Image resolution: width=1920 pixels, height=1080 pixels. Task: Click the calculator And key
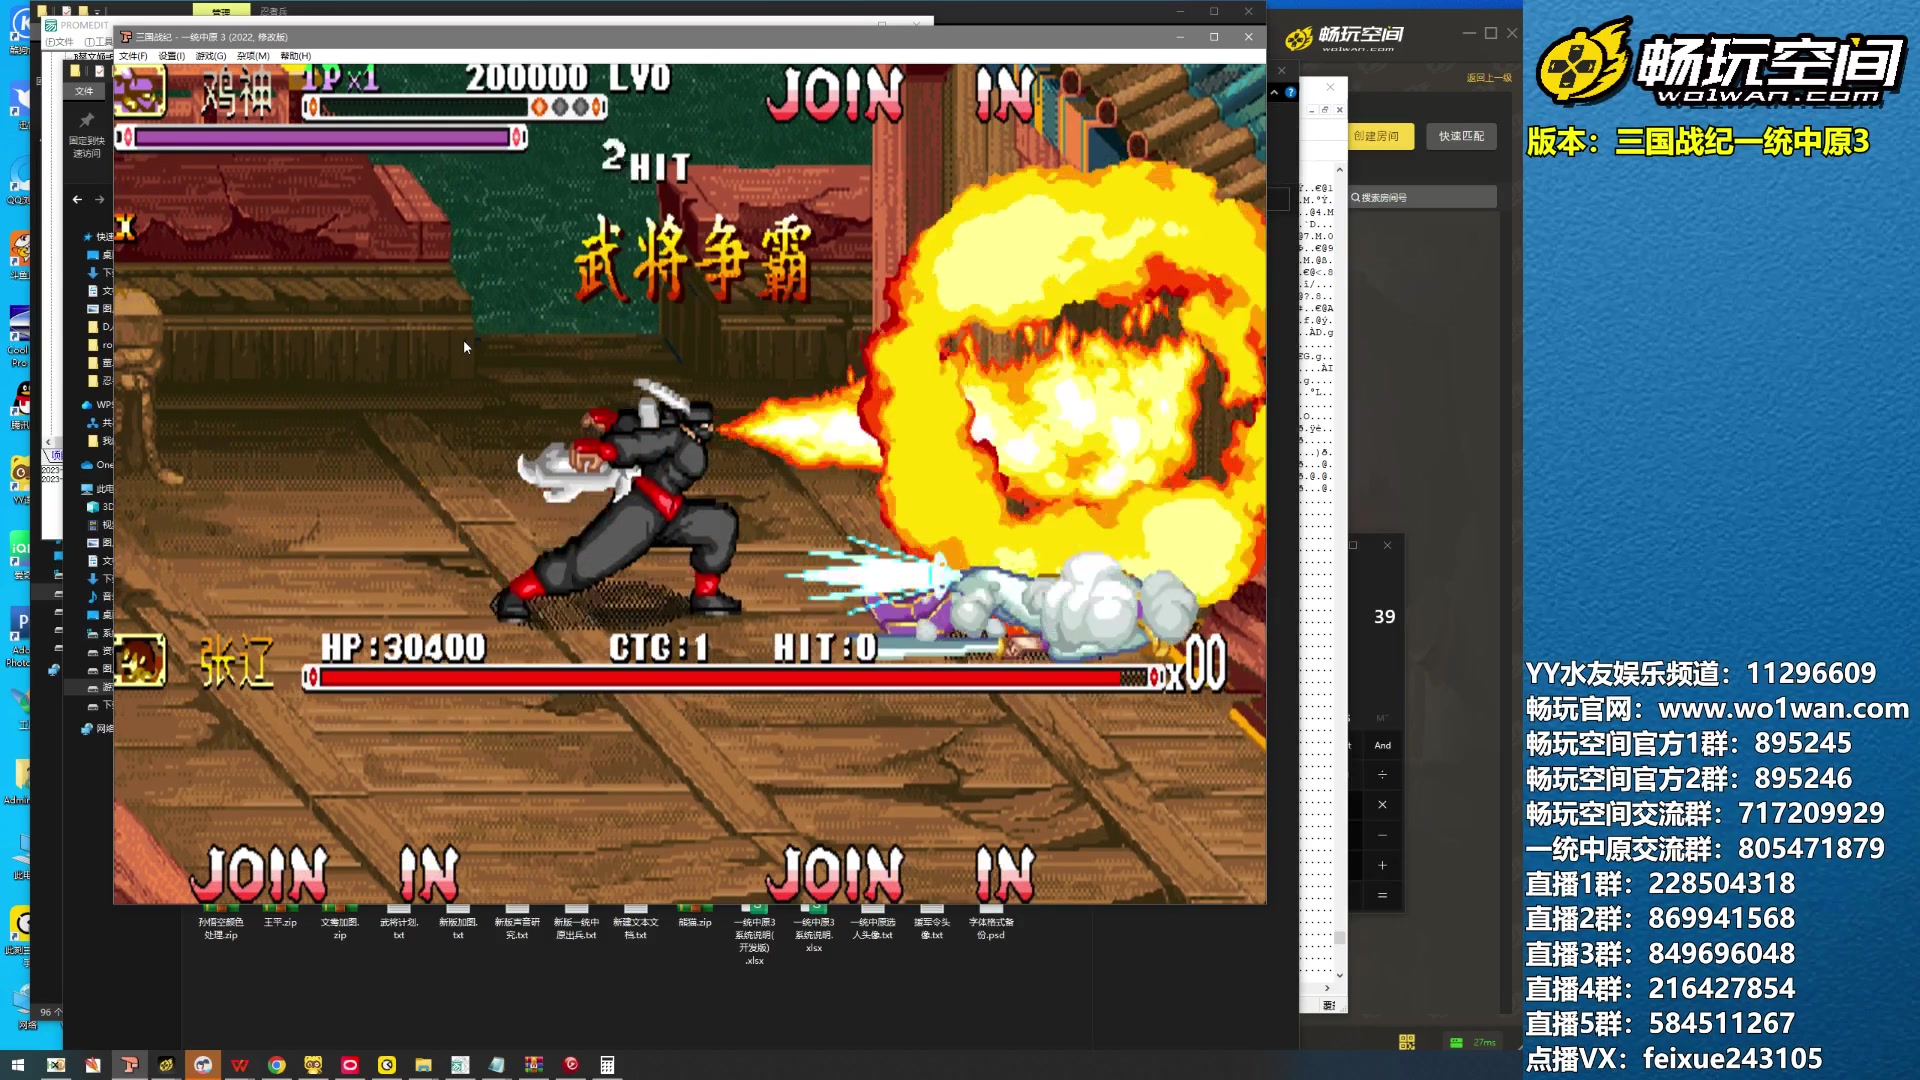[1382, 745]
